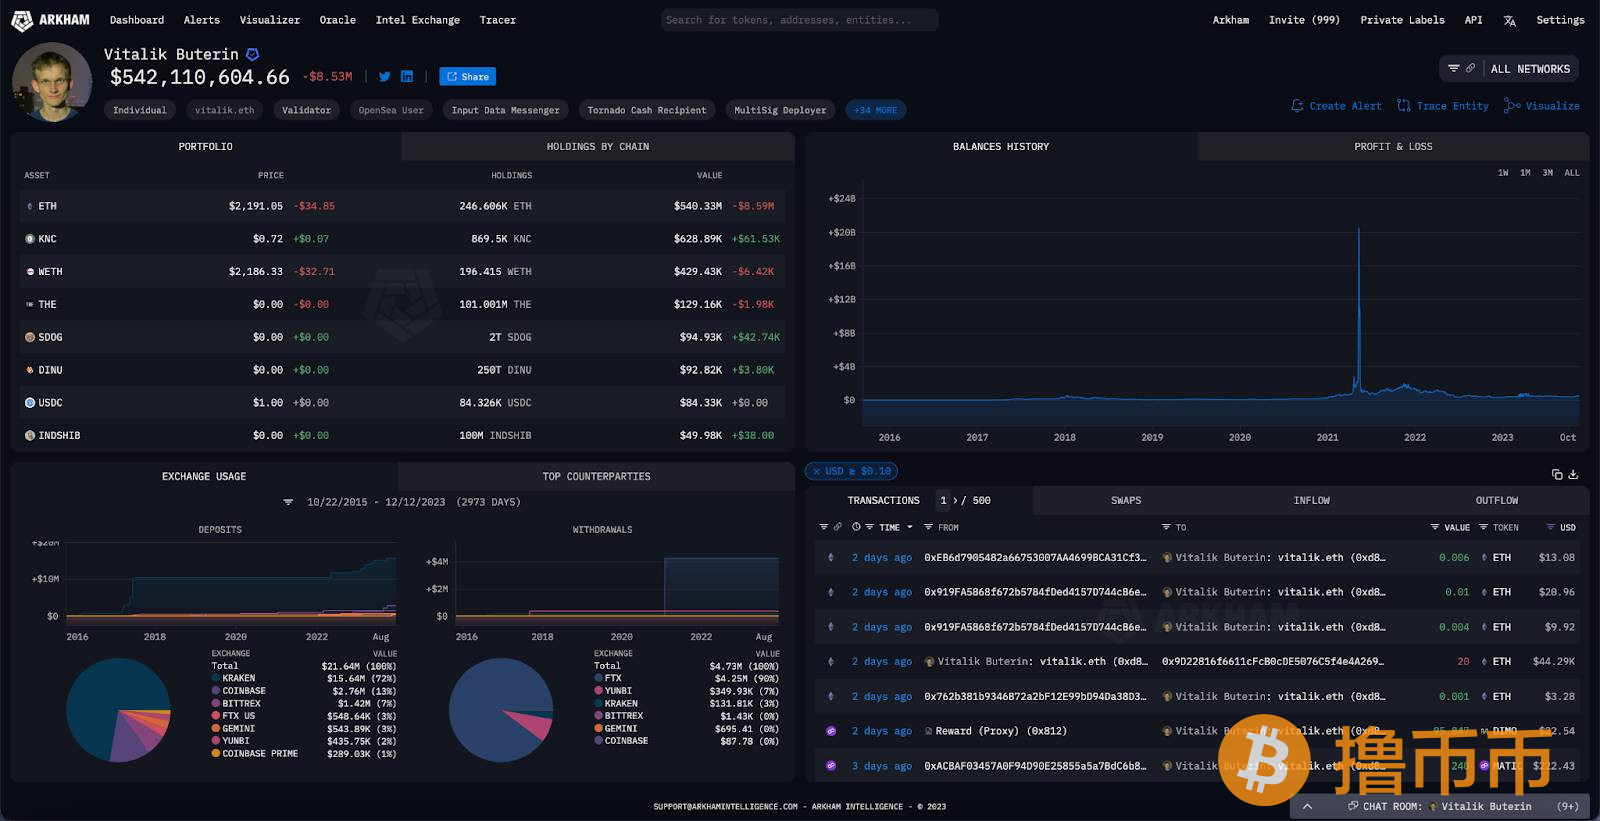Click the Trace Entity path icon
Screen dimensions: 1600x821
coord(1404,105)
